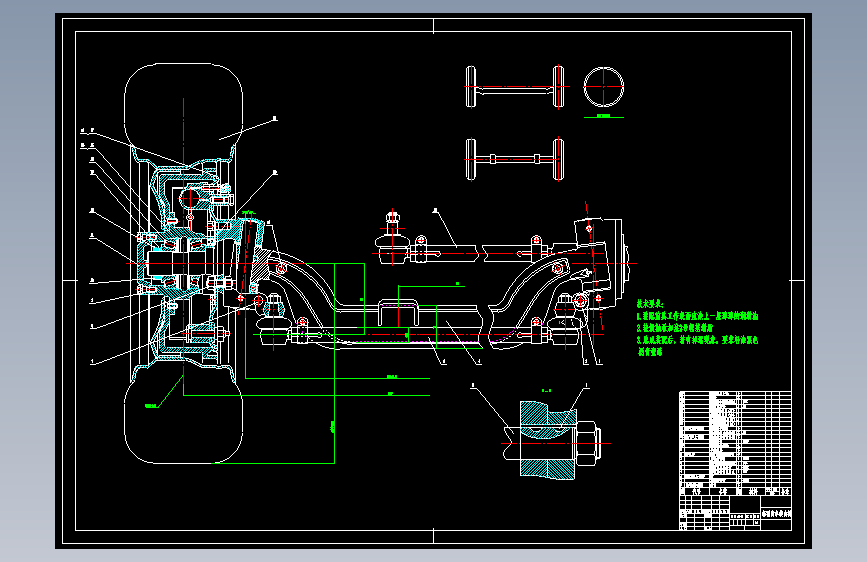Select the lower axle schematic with tie-rod joints
This screenshot has height=562, width=867.
coord(515,159)
